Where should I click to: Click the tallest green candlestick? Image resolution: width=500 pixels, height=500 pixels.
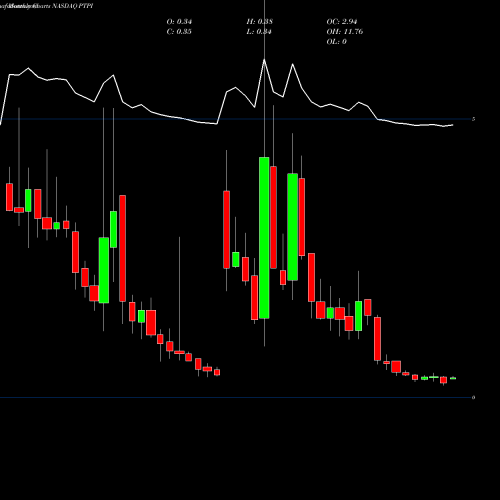tap(264, 238)
